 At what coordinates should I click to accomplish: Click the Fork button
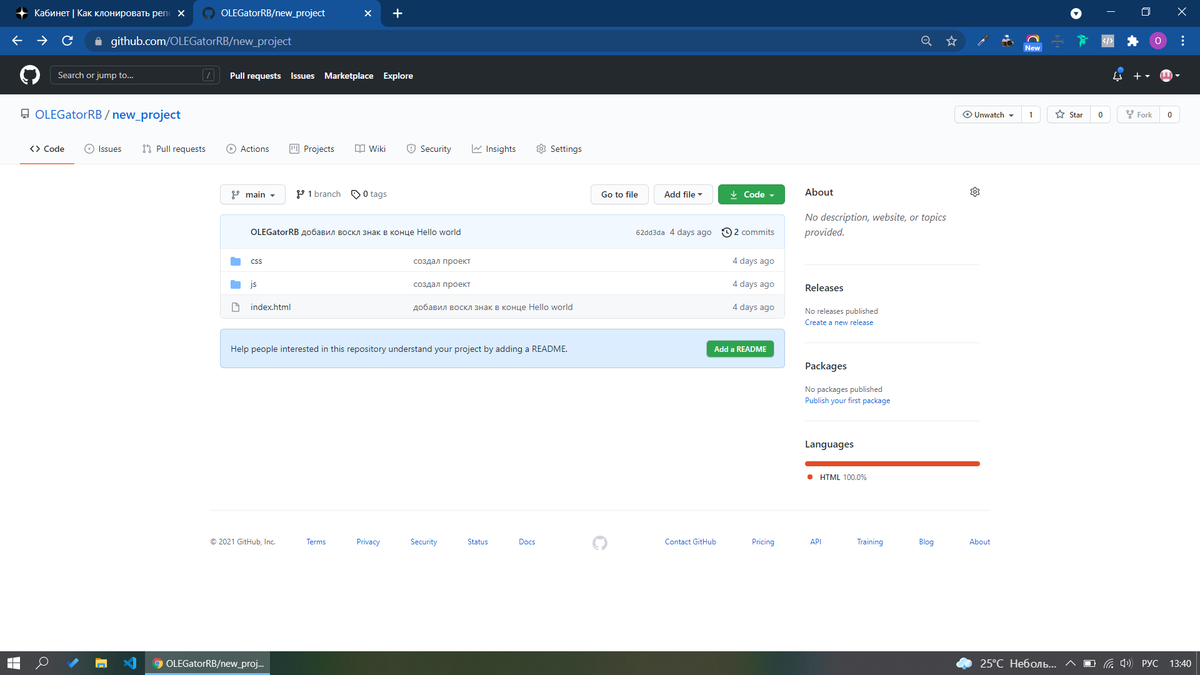click(1138, 115)
